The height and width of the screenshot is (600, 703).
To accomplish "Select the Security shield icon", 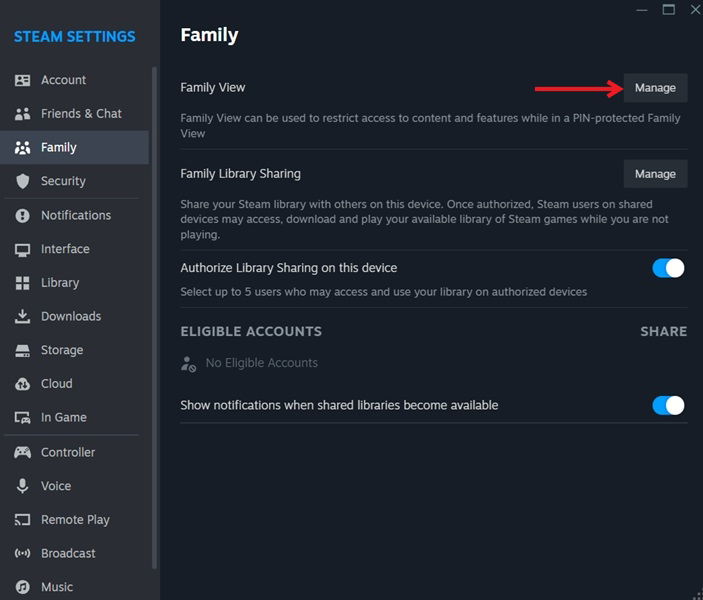I will point(22,181).
